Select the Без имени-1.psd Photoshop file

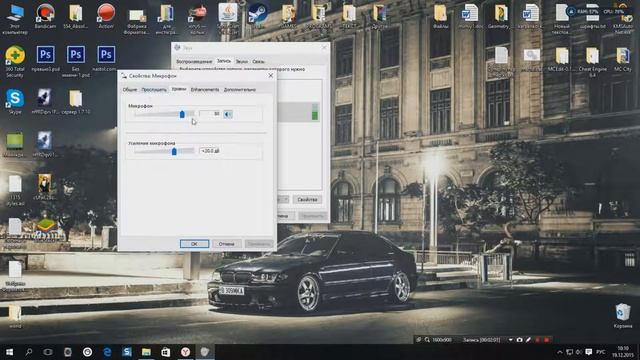tap(76, 61)
